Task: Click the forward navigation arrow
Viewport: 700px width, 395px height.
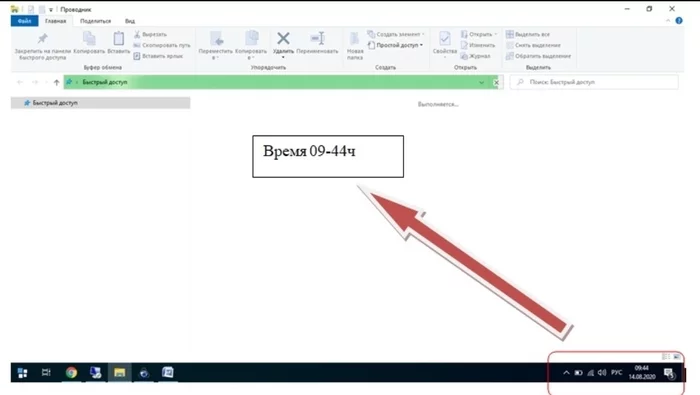Action: 35,82
